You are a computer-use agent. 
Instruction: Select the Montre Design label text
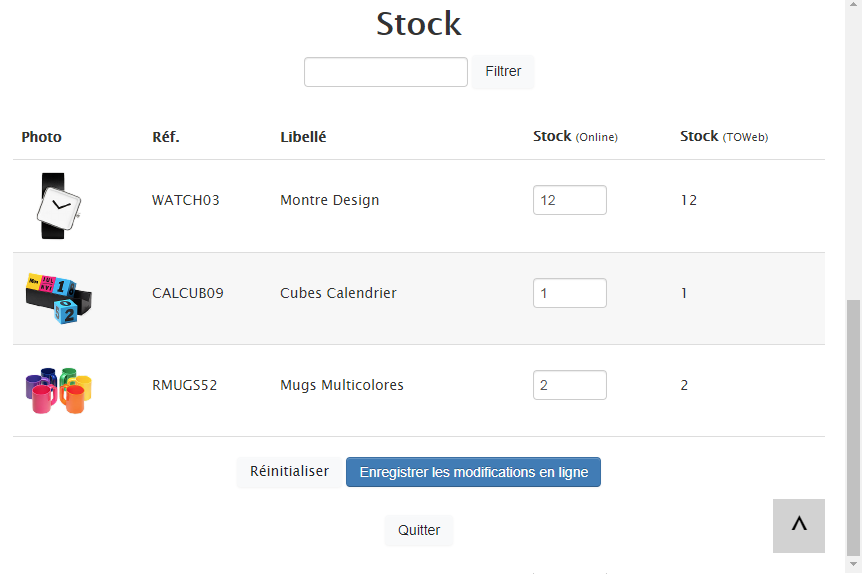tap(330, 200)
